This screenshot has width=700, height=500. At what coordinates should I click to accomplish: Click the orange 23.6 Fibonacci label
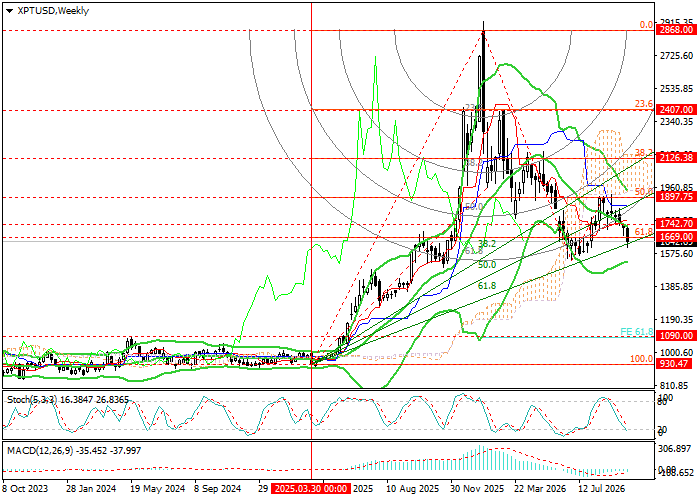(644, 104)
